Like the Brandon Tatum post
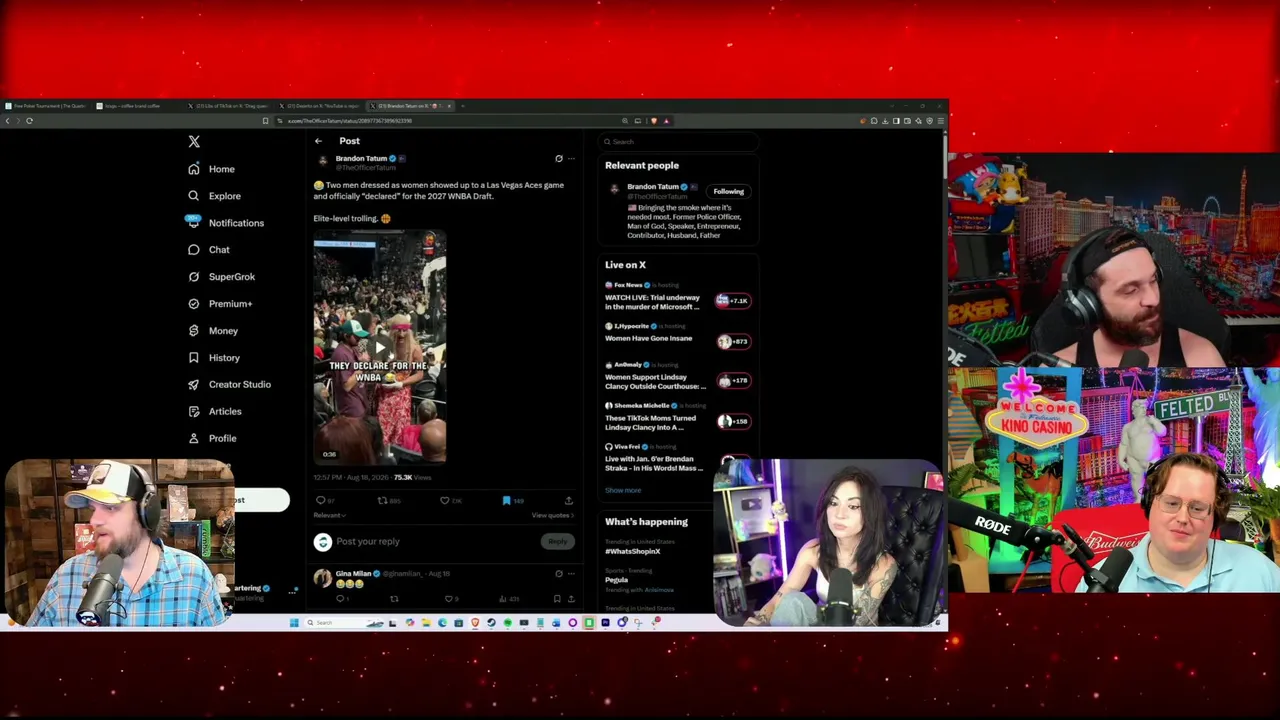1280x720 pixels. coord(445,500)
